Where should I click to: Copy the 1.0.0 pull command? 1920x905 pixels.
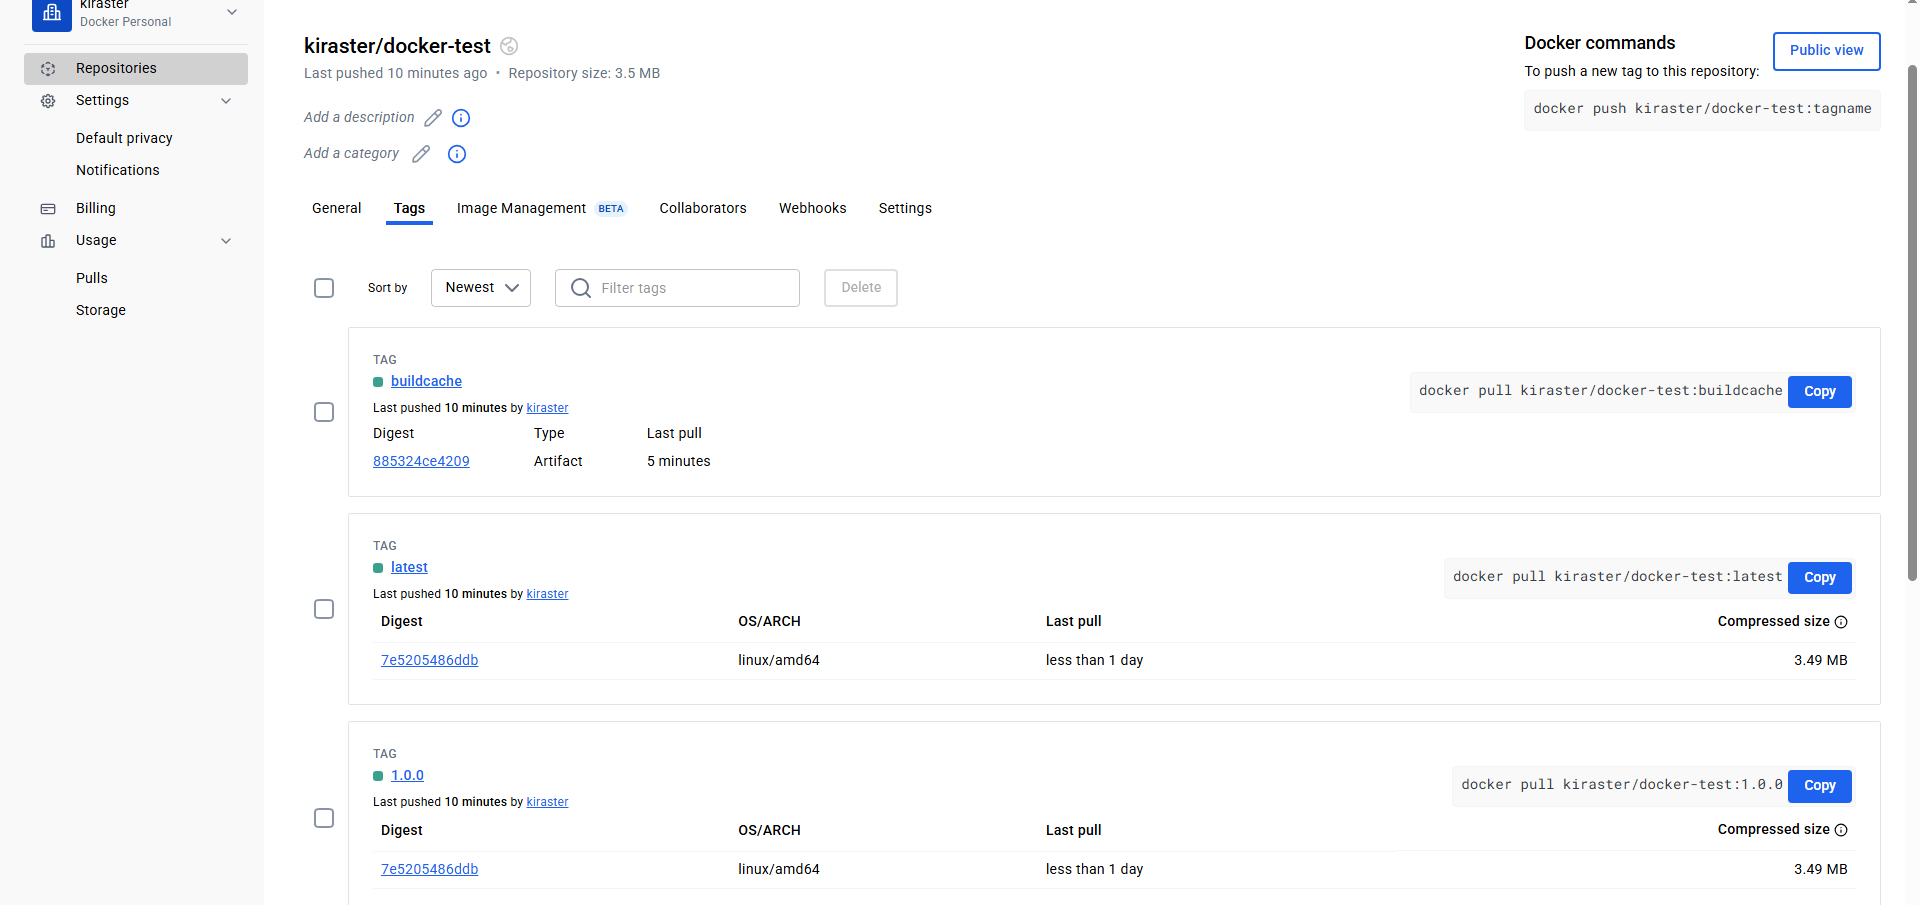point(1820,786)
